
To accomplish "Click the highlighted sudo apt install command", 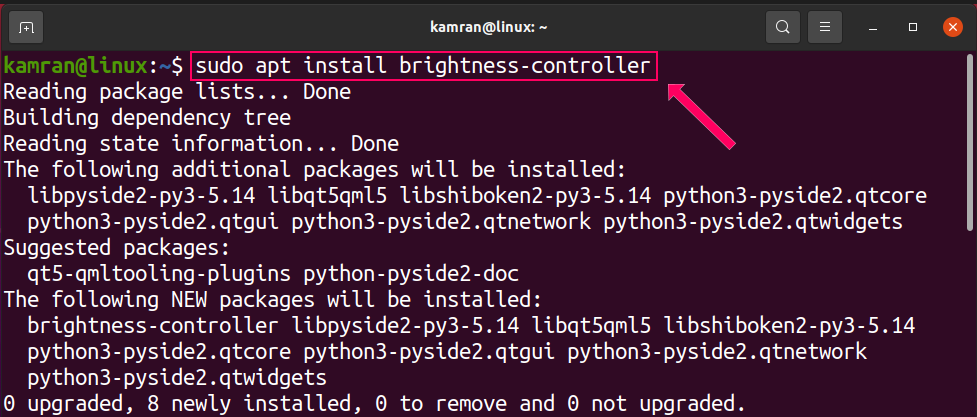I will tap(424, 67).
